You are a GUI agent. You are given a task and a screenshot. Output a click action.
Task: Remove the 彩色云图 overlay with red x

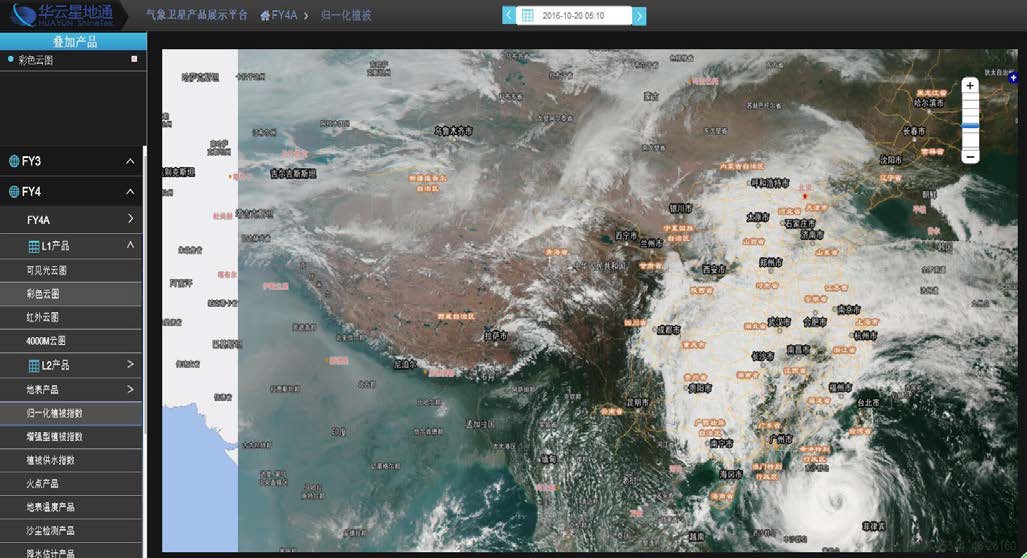coord(134,59)
